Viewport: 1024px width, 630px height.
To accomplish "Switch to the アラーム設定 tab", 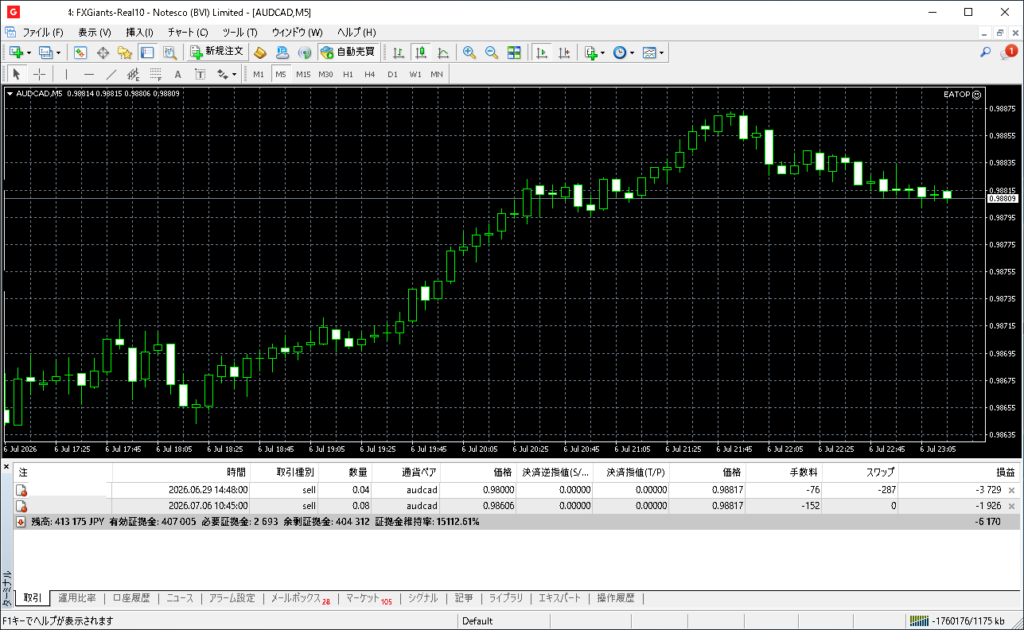I will 232,598.
